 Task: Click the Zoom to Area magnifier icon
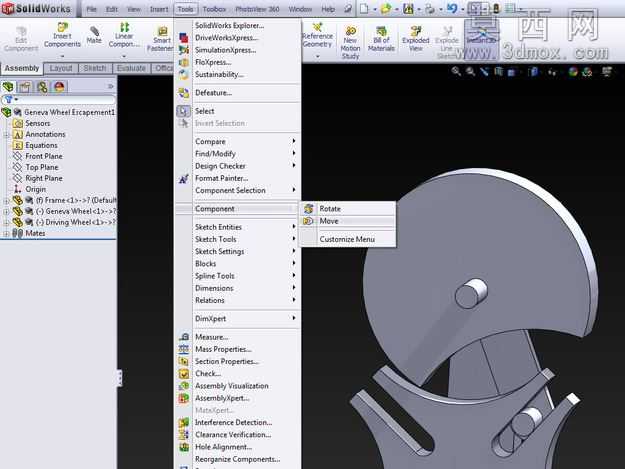(x=471, y=72)
